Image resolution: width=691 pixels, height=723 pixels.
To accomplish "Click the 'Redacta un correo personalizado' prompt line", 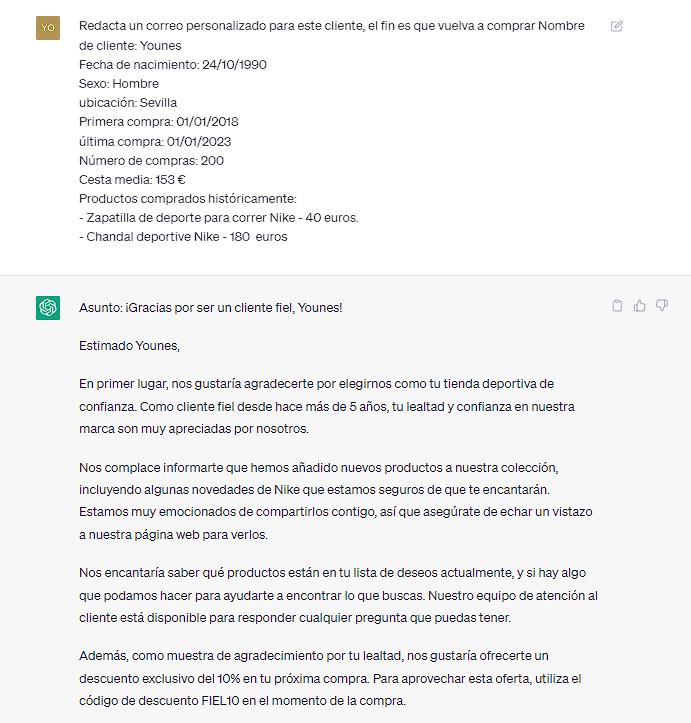I will [x=330, y=26].
